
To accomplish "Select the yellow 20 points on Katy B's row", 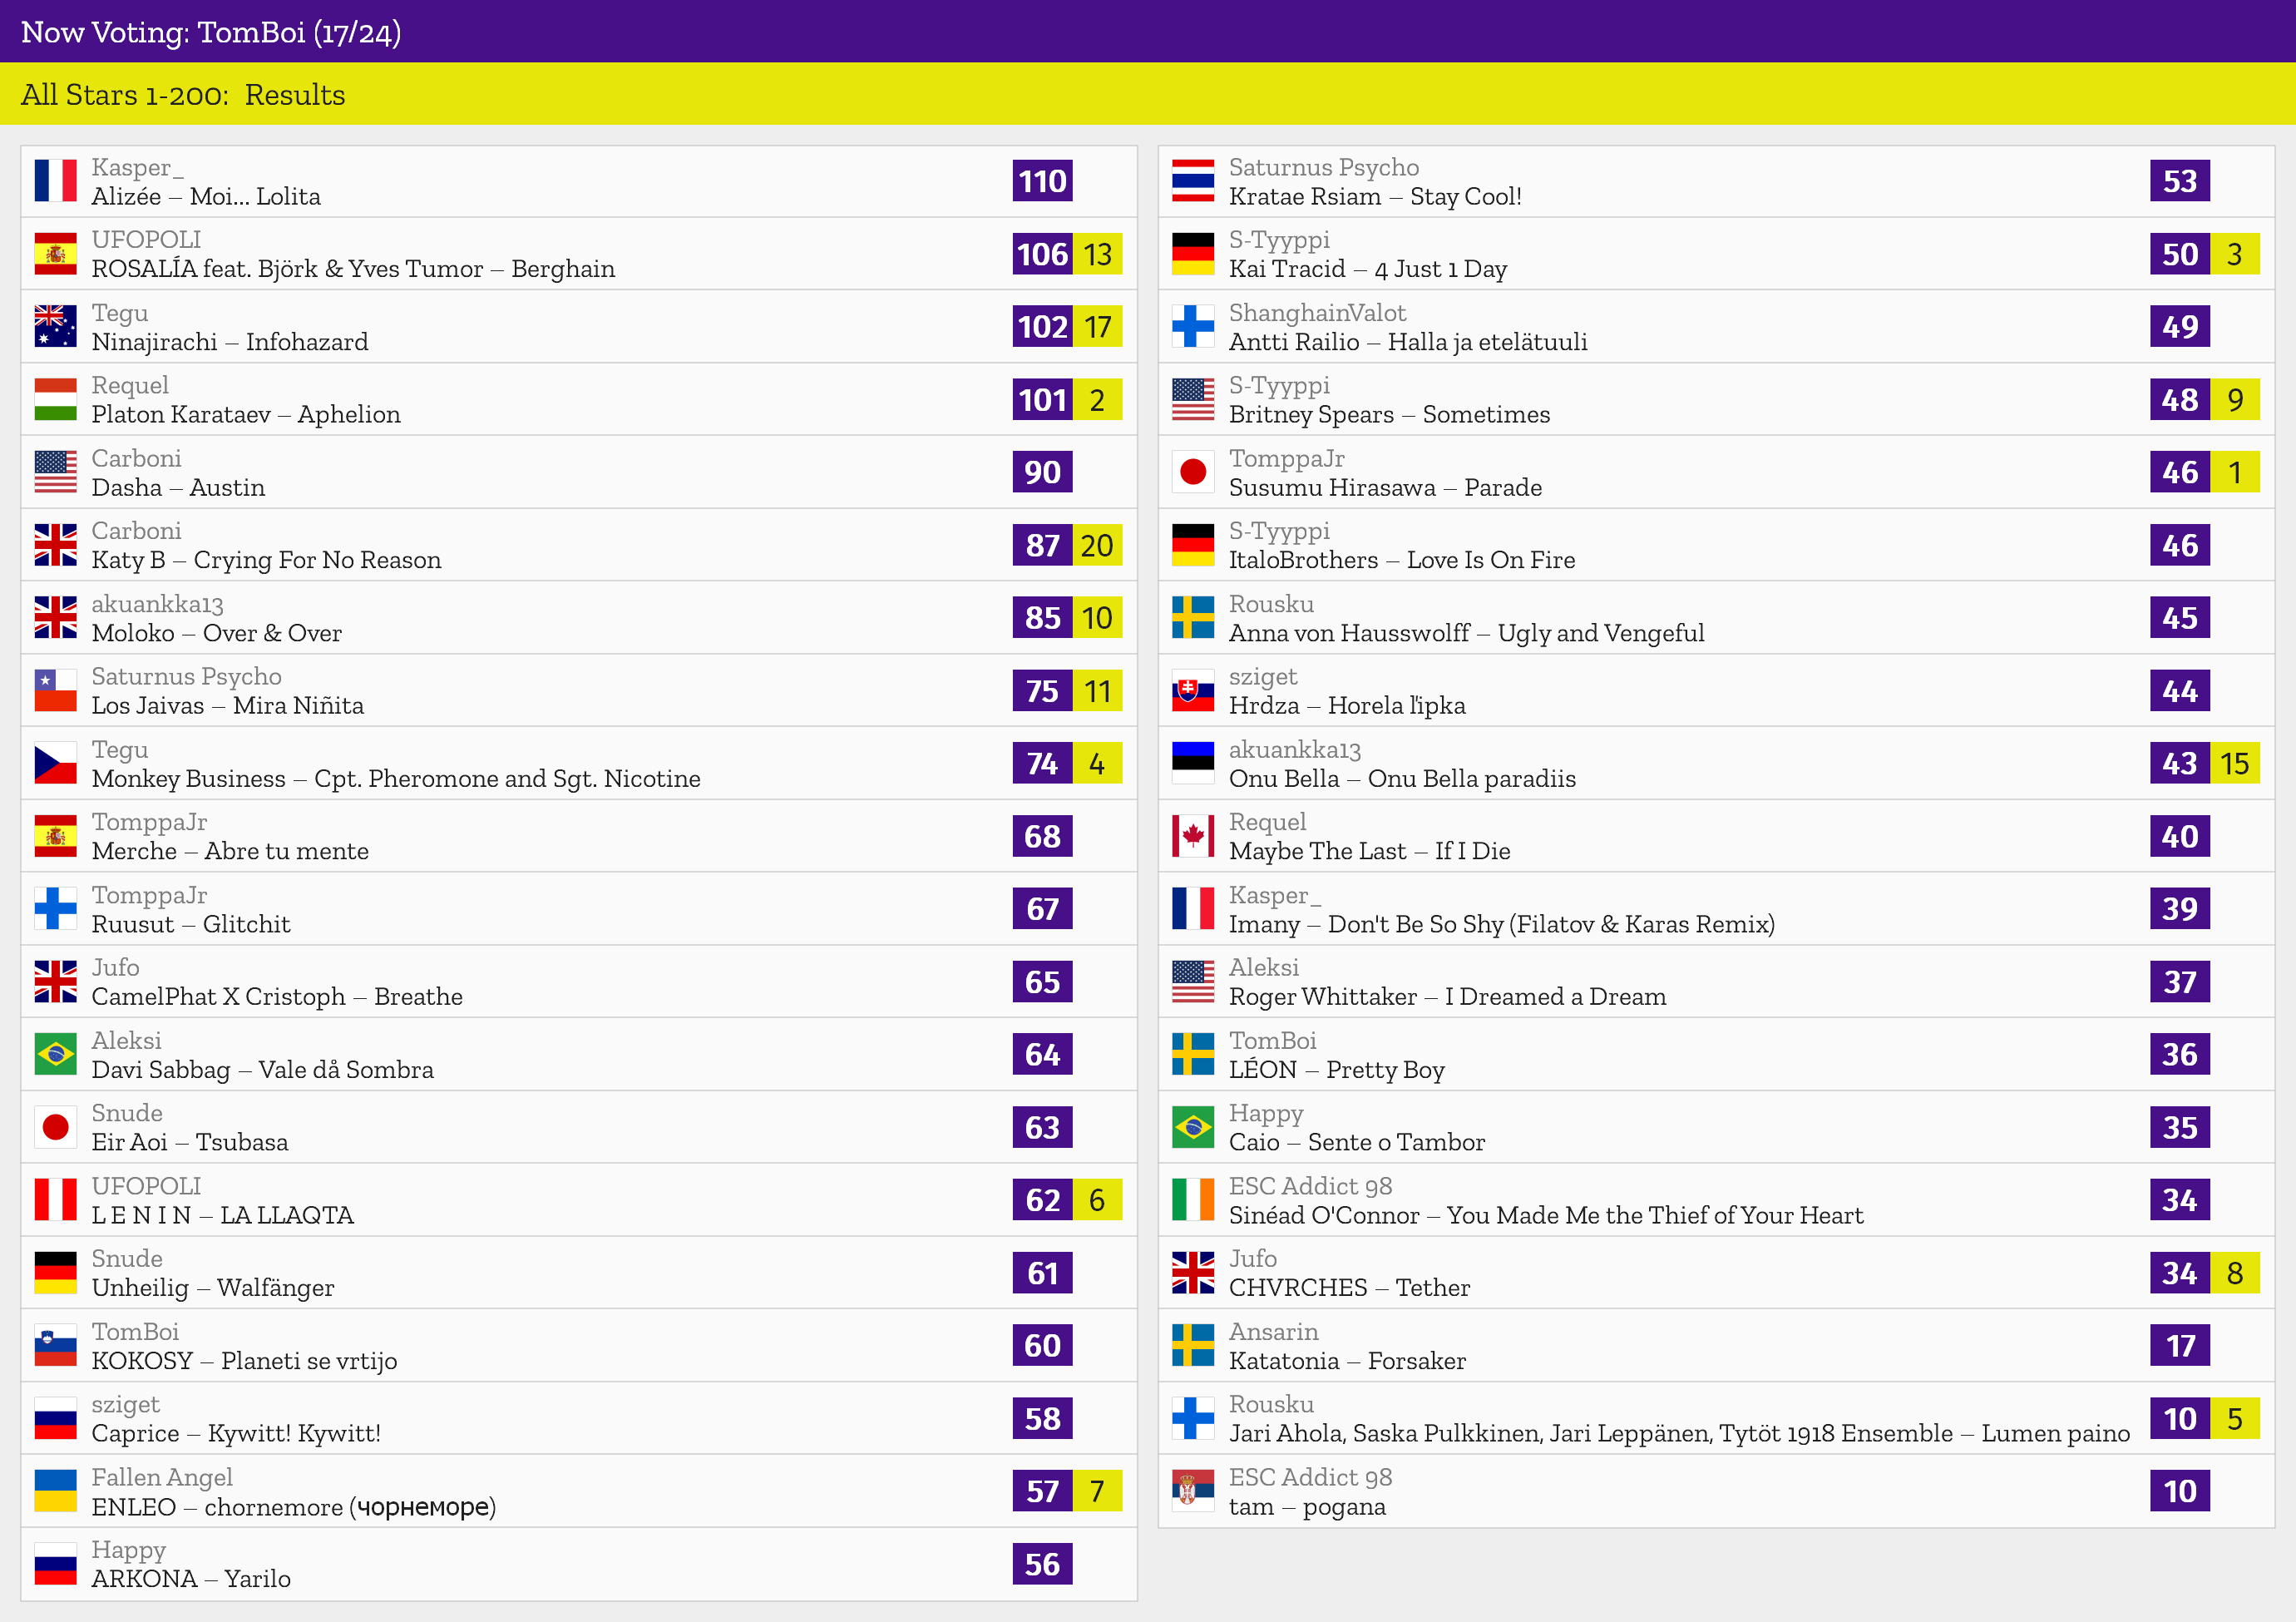I will (1098, 545).
